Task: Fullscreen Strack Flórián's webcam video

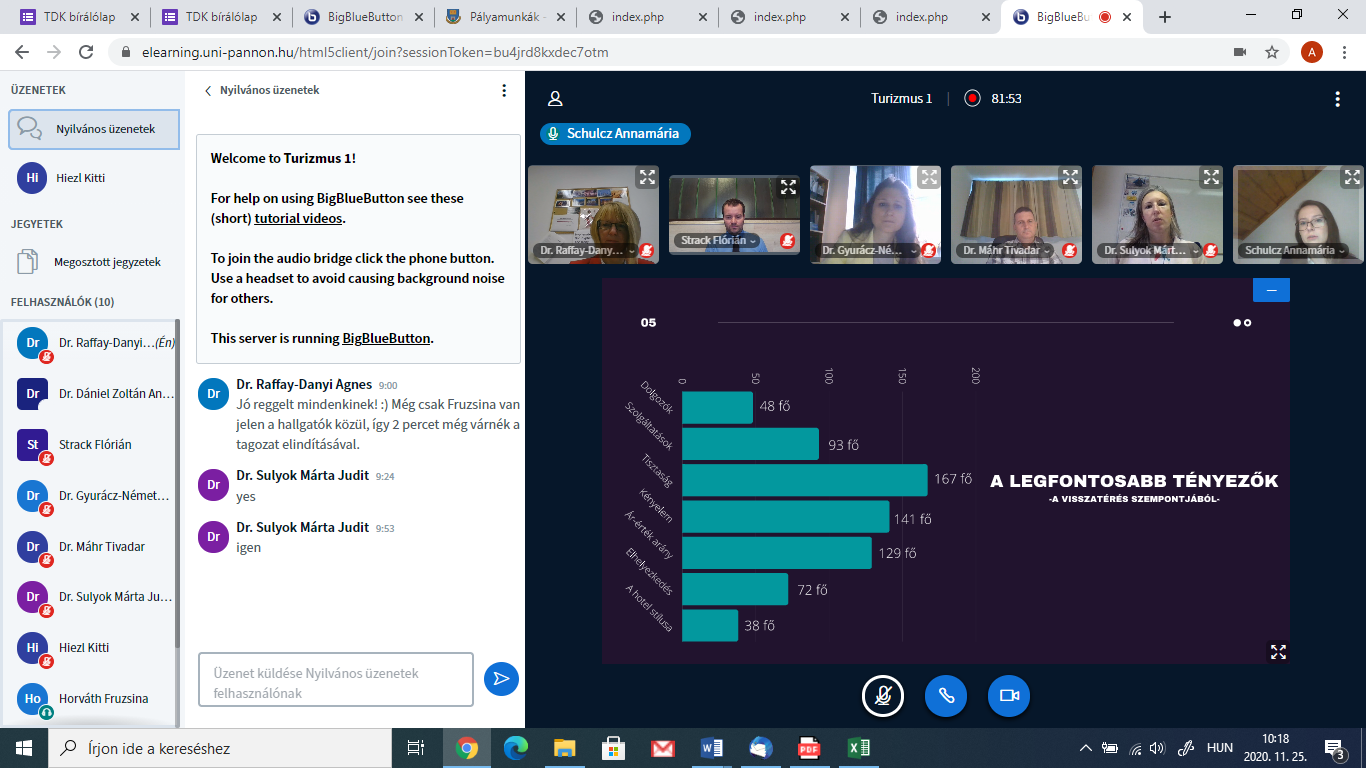Action: coord(788,187)
